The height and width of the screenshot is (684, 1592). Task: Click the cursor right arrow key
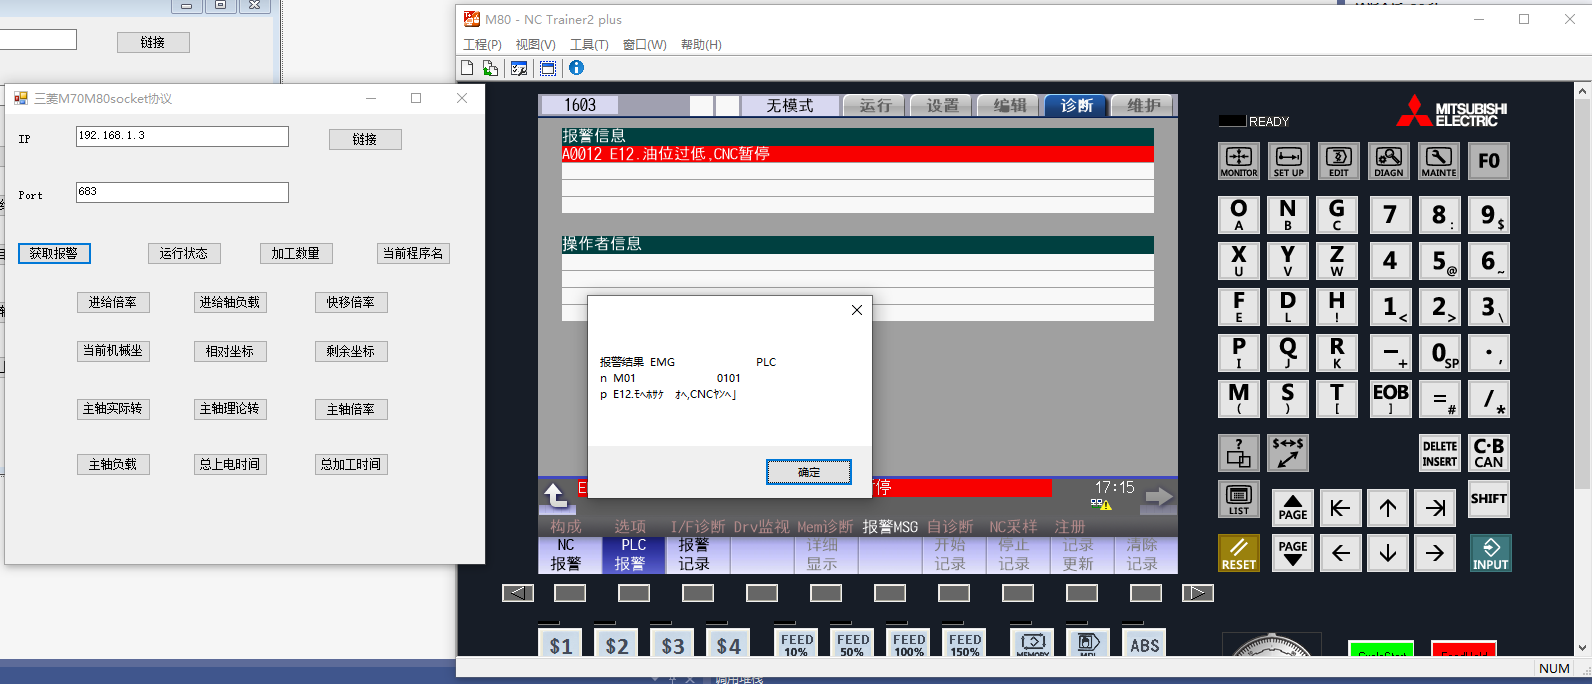click(x=1436, y=553)
